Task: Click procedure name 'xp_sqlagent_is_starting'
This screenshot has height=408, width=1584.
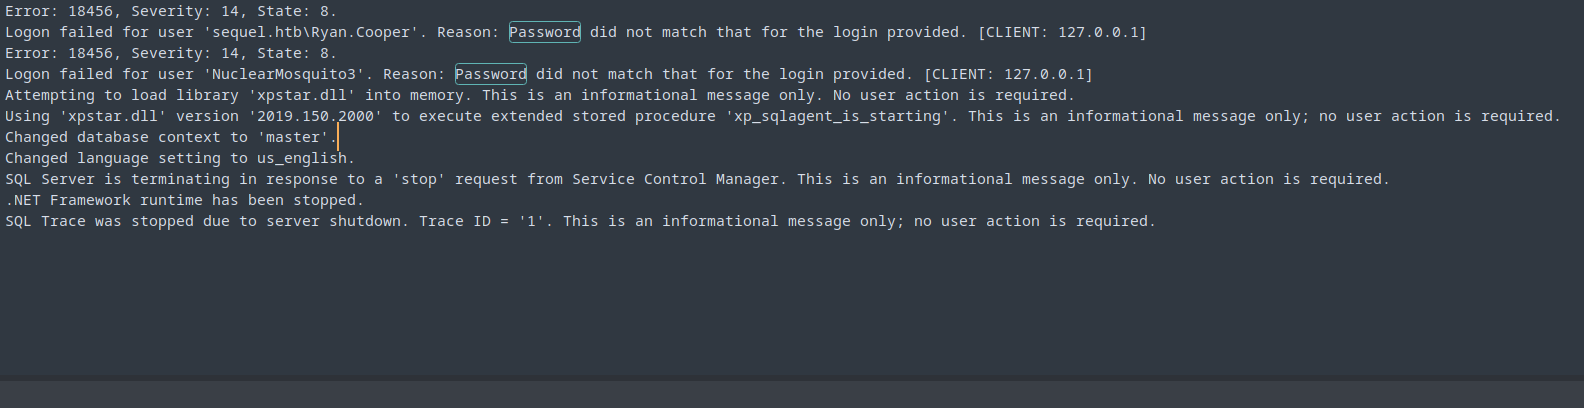Action: click(838, 116)
